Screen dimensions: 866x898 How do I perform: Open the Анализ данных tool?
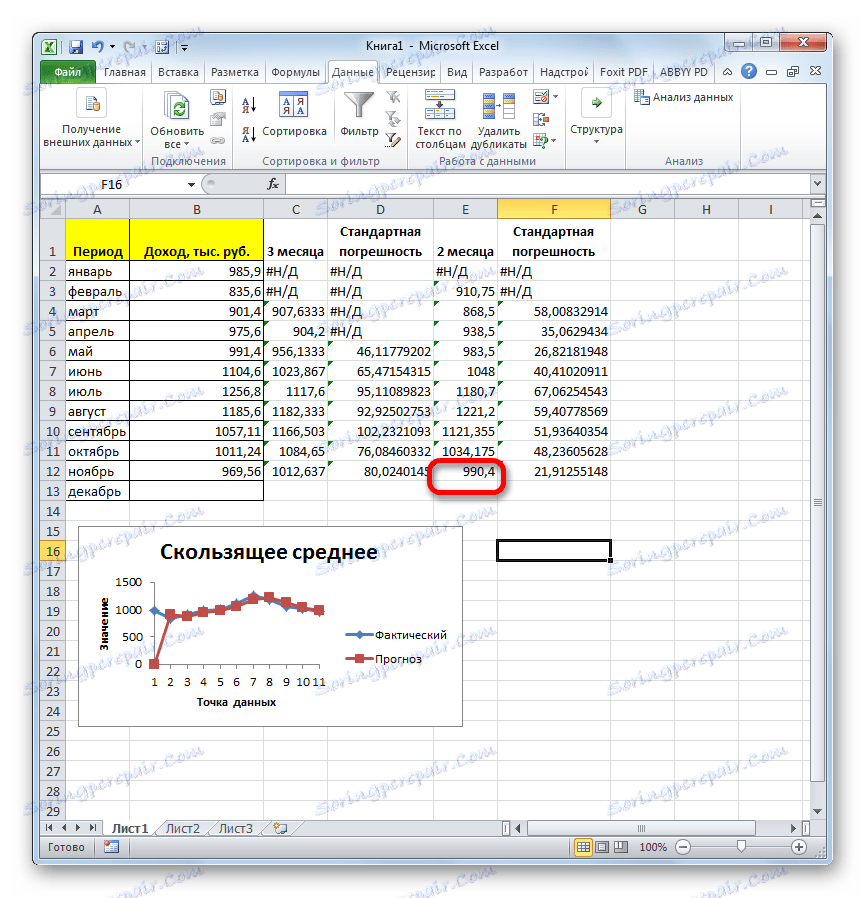[x=690, y=97]
